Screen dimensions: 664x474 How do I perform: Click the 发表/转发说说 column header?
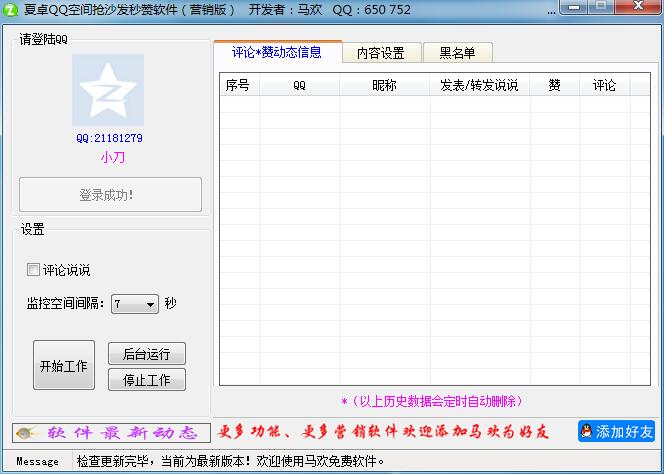(x=479, y=85)
